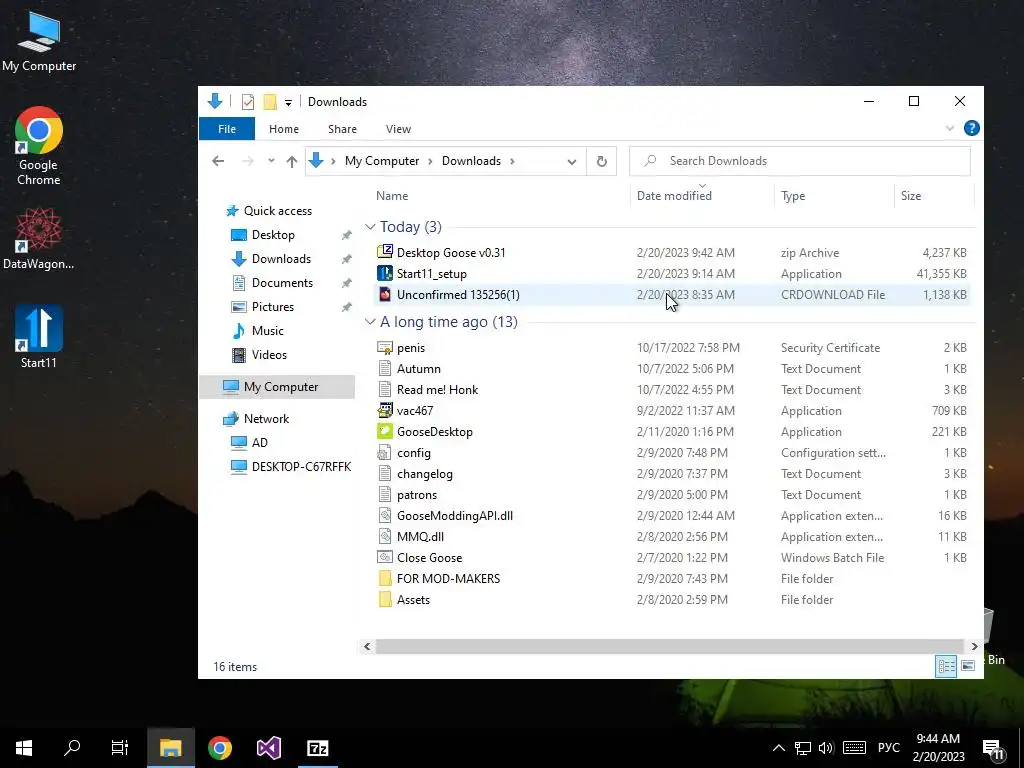Collapse the A long time ago (13) group
This screenshot has height=768, width=1024.
coord(370,322)
